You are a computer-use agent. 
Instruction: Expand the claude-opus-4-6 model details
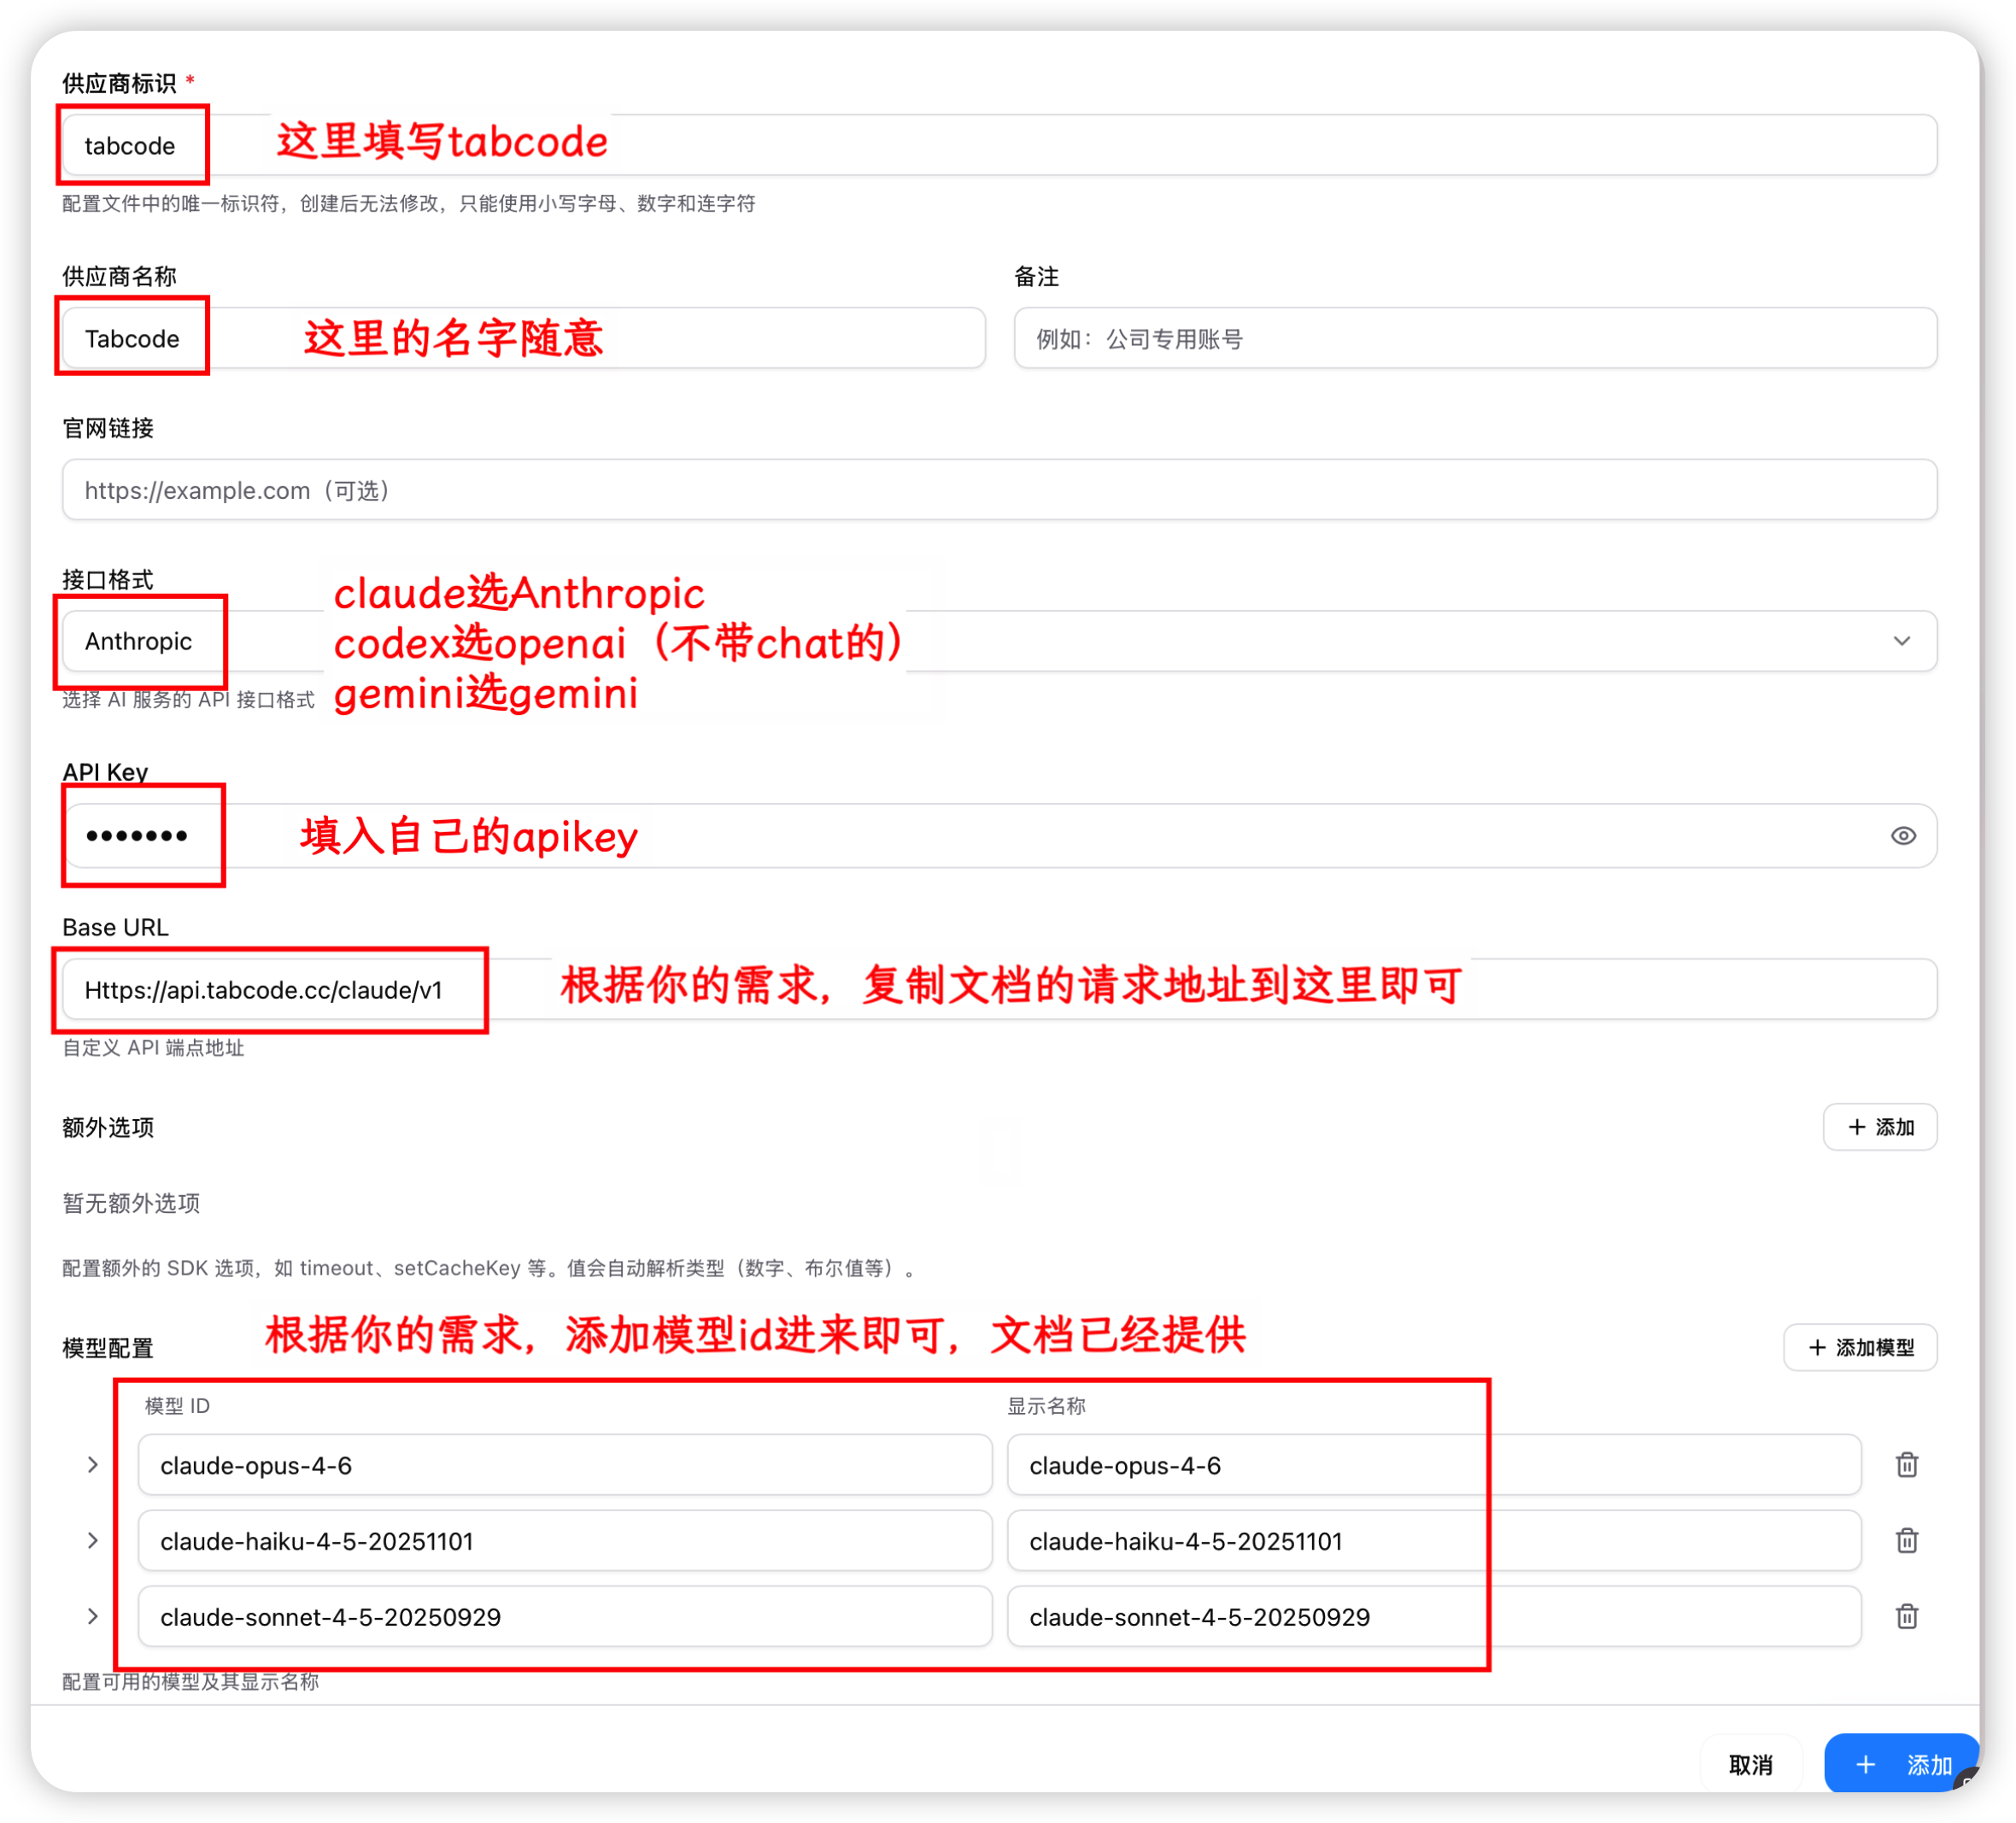(x=93, y=1464)
